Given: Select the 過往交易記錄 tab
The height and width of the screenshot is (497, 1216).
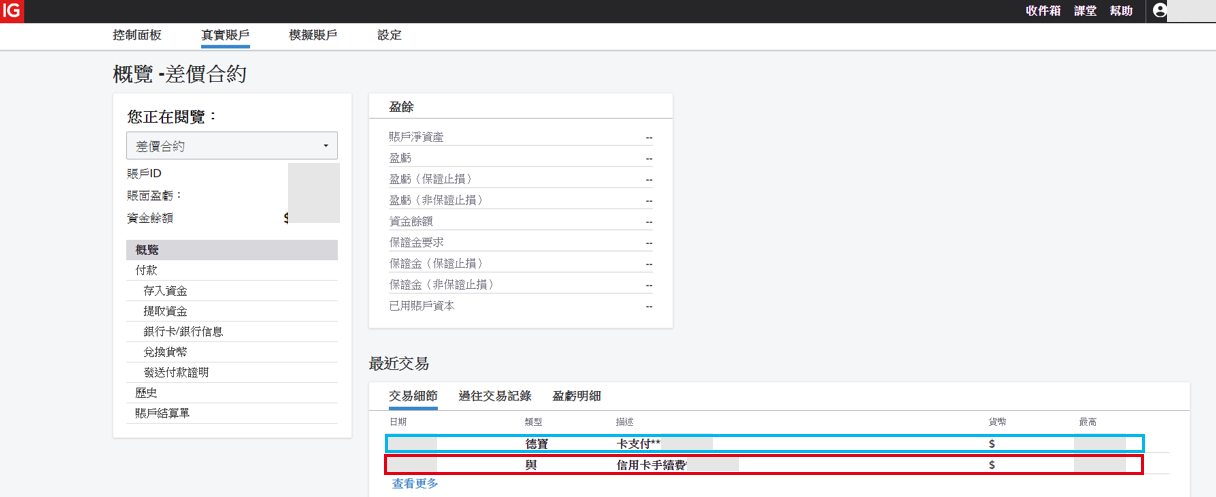Looking at the screenshot, I should pos(494,396).
